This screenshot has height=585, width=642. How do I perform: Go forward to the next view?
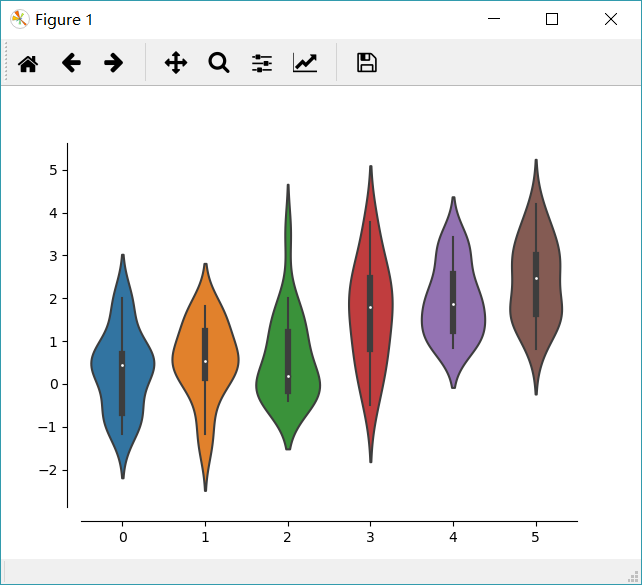[113, 63]
